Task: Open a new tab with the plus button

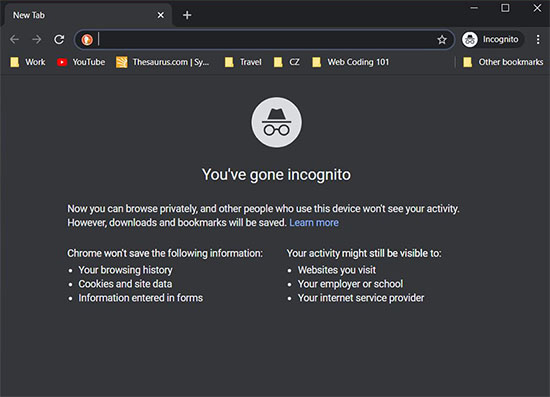Action: tap(187, 15)
